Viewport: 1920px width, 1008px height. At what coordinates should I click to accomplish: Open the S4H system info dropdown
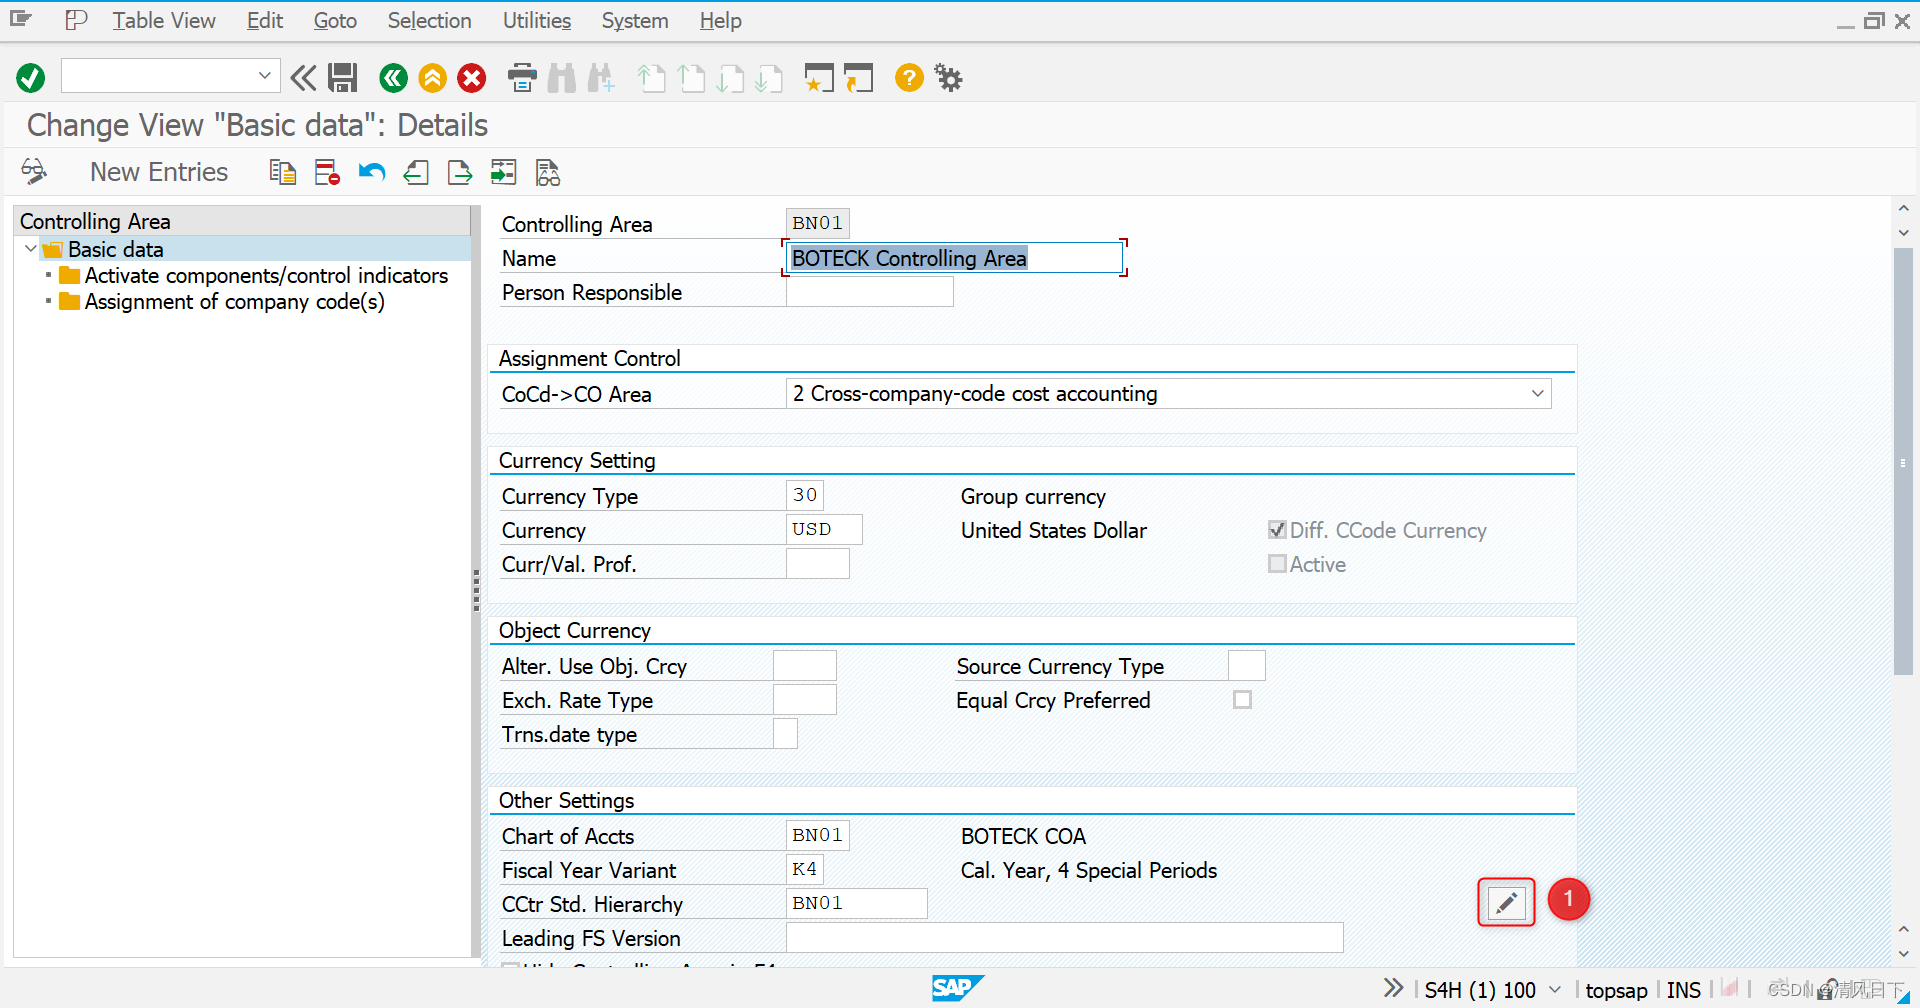click(x=1555, y=989)
